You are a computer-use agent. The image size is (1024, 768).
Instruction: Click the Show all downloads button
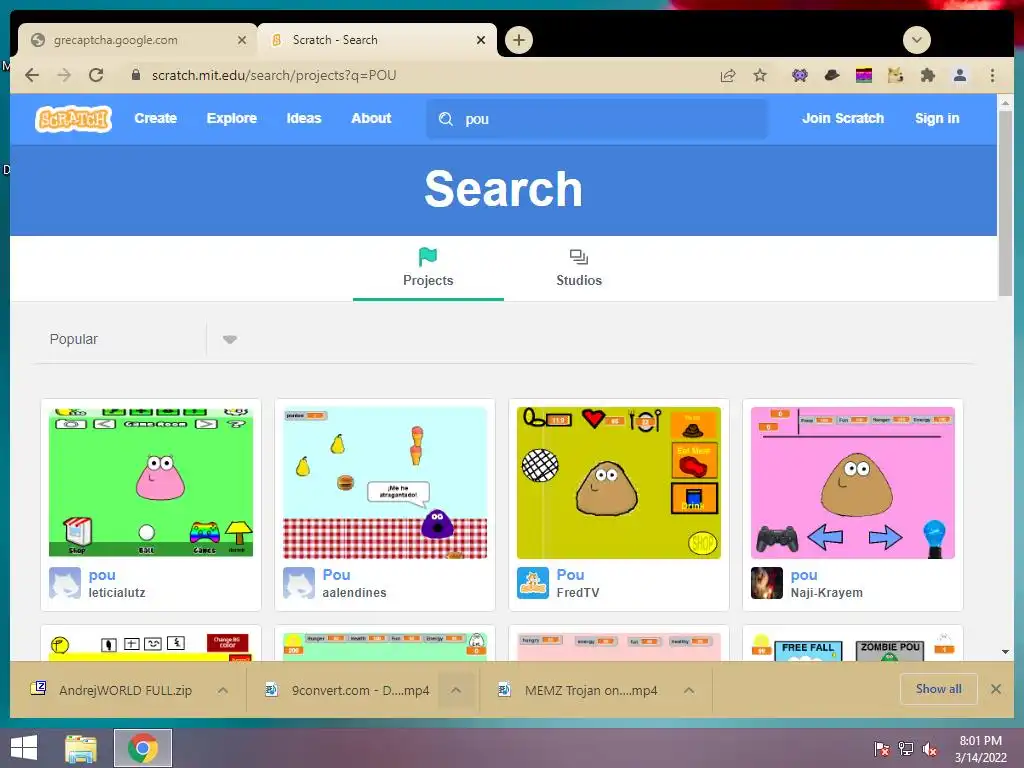click(938, 689)
